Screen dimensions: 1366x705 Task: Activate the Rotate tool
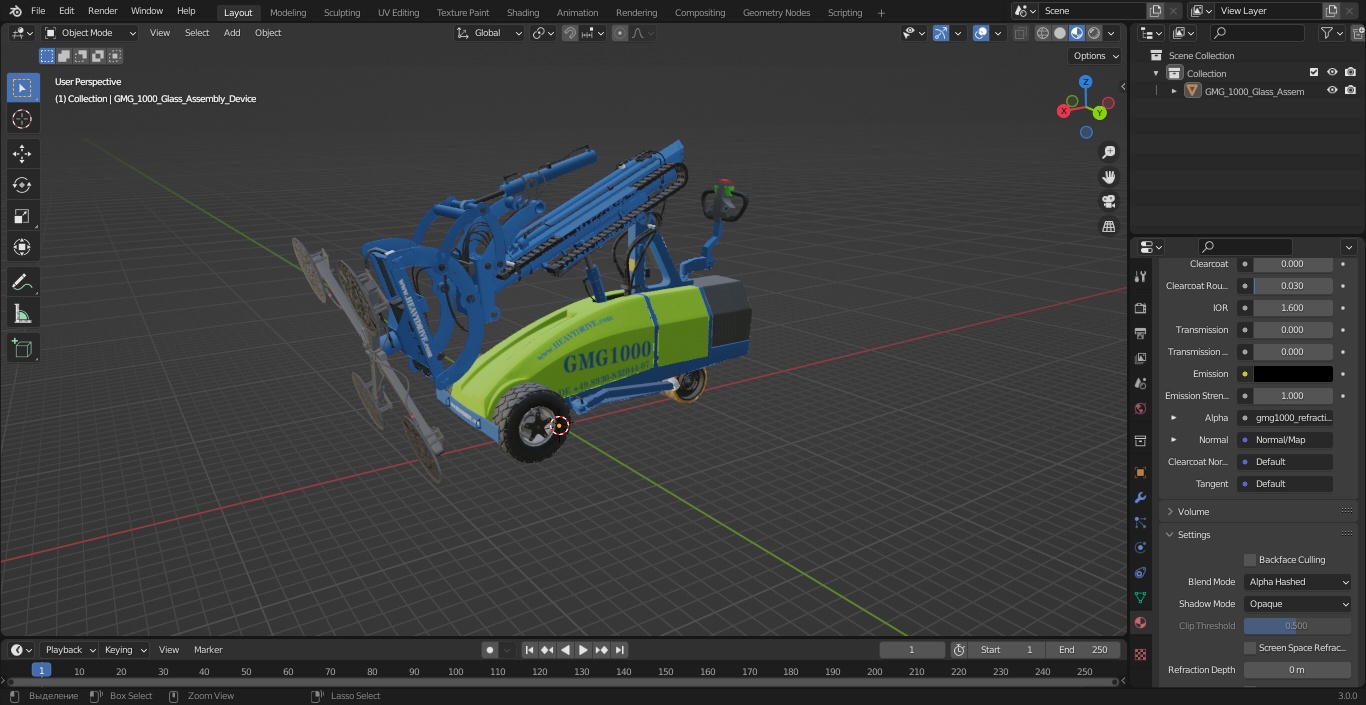[x=22, y=185]
